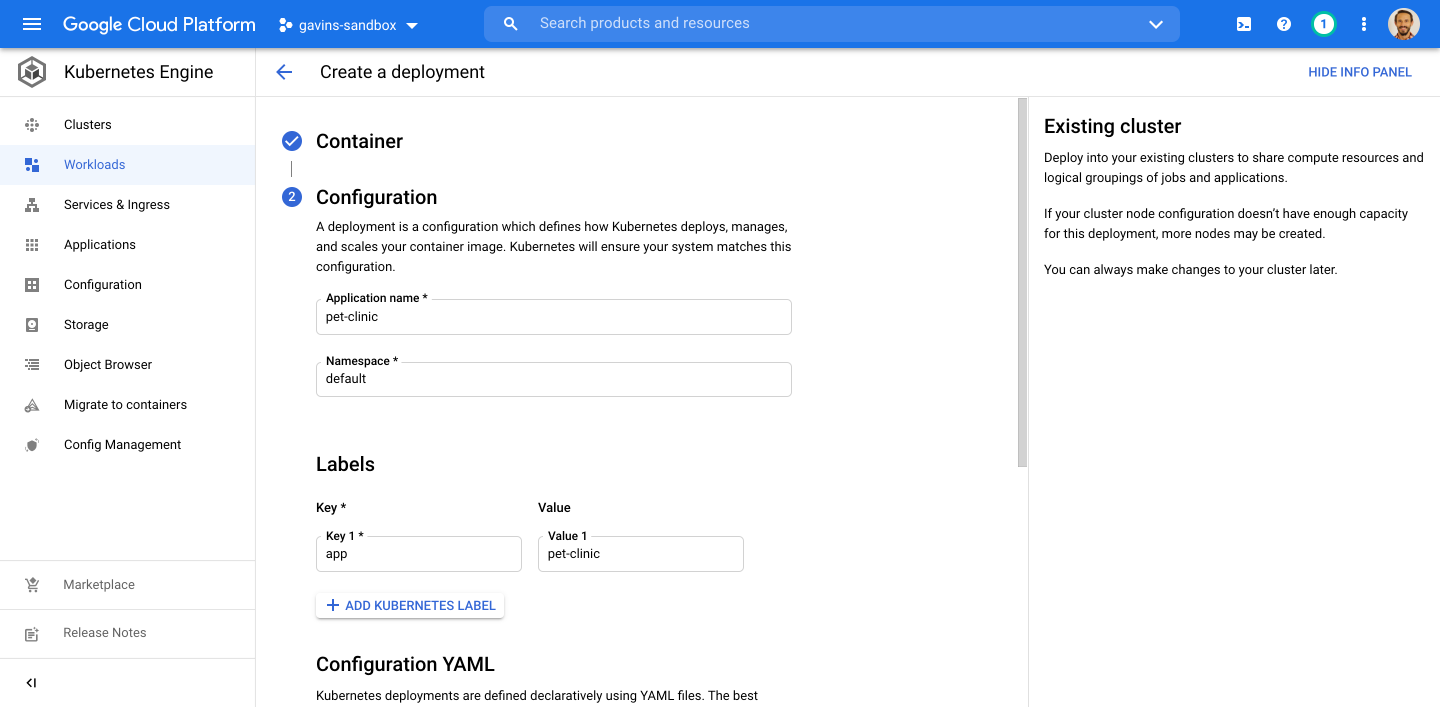Collapse the sidebar navigation panel
Image resolution: width=1440 pixels, height=707 pixels.
click(x=30, y=682)
